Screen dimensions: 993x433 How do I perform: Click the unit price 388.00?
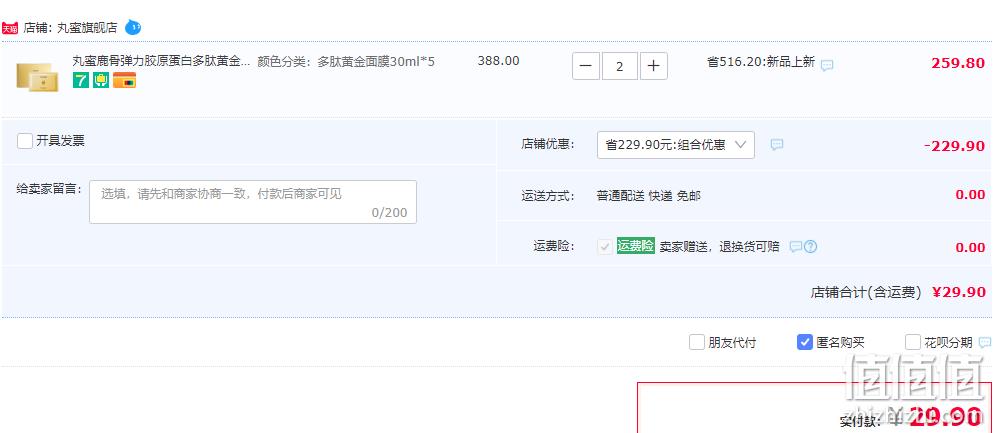pos(498,61)
